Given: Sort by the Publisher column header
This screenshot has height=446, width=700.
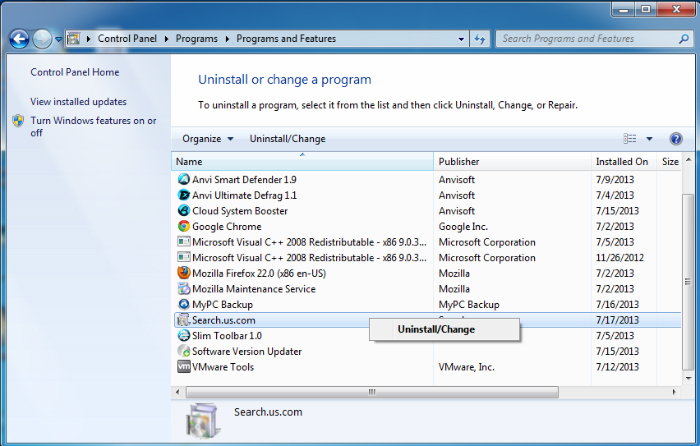Looking at the screenshot, I should [x=512, y=162].
